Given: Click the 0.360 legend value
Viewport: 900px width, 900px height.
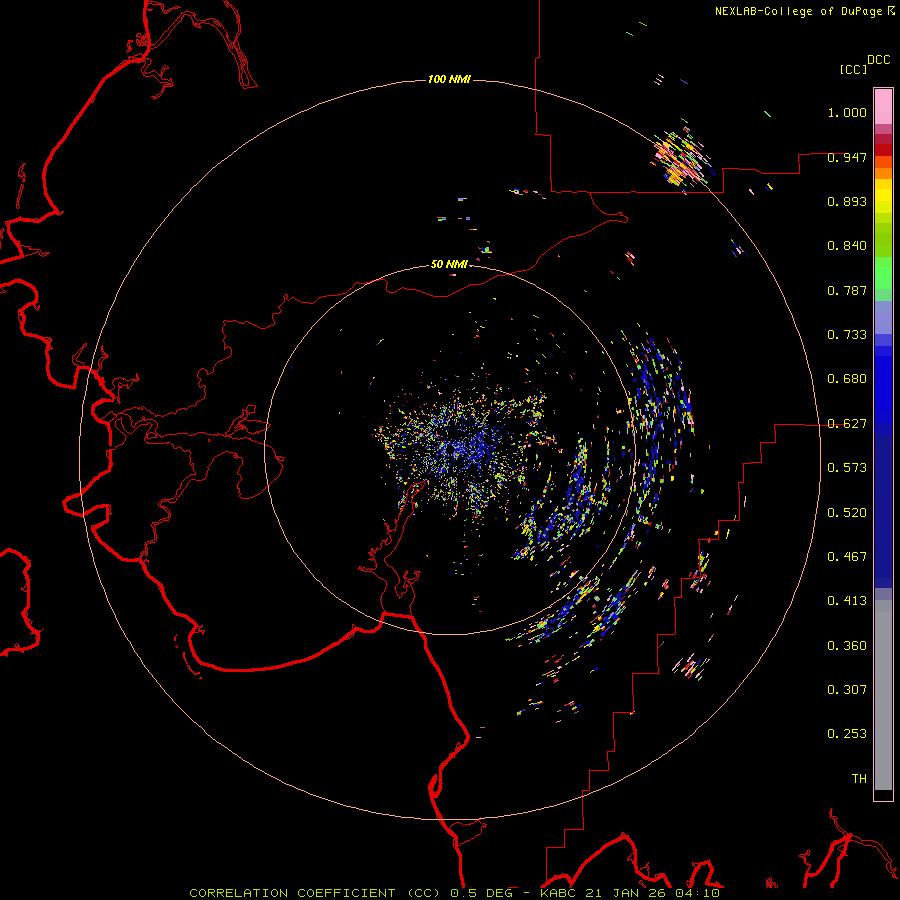Looking at the screenshot, I should tap(847, 646).
